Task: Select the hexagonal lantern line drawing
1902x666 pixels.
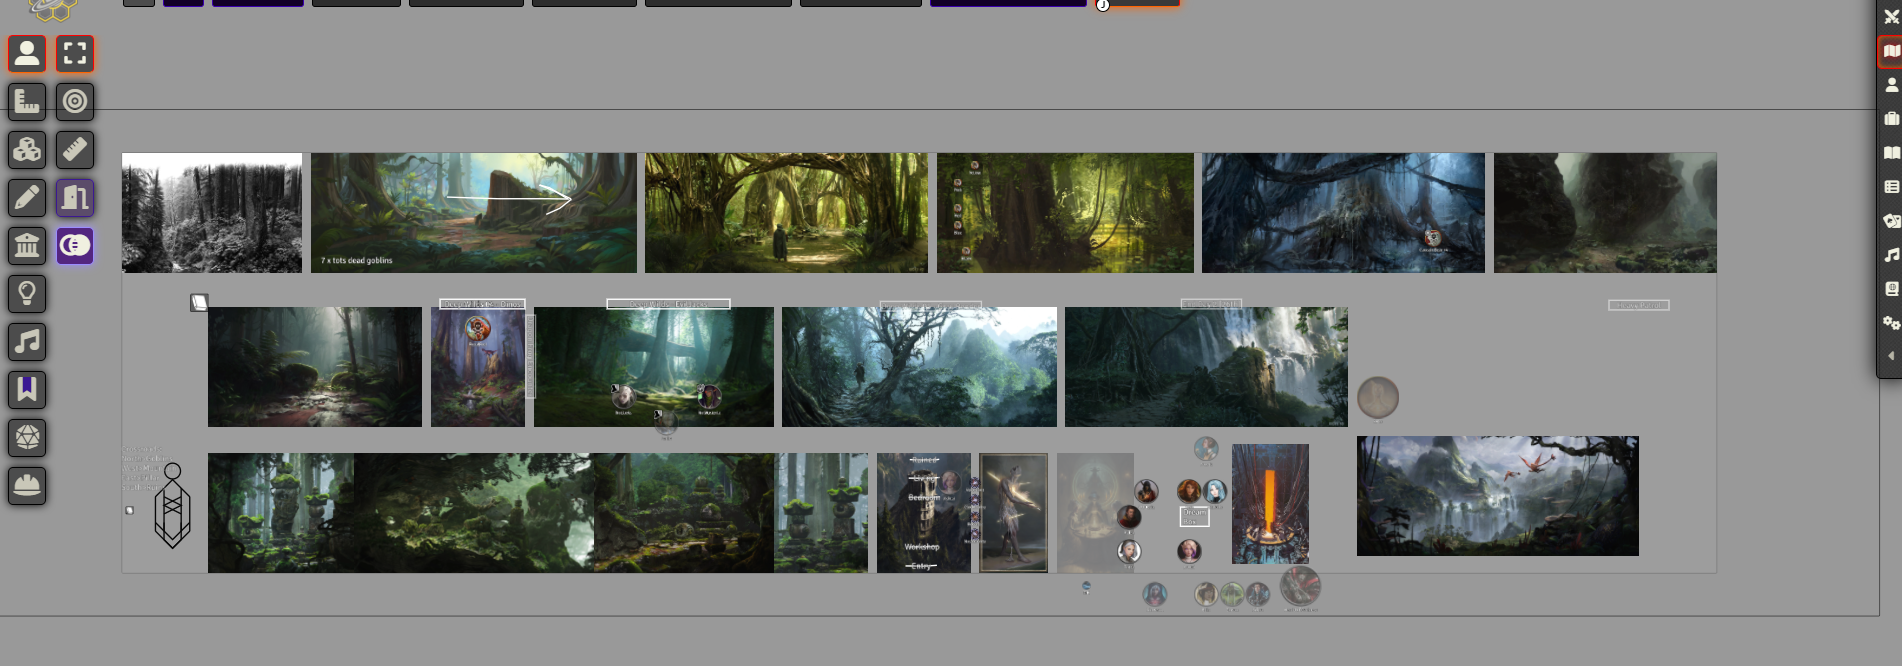Action: pos(172,505)
